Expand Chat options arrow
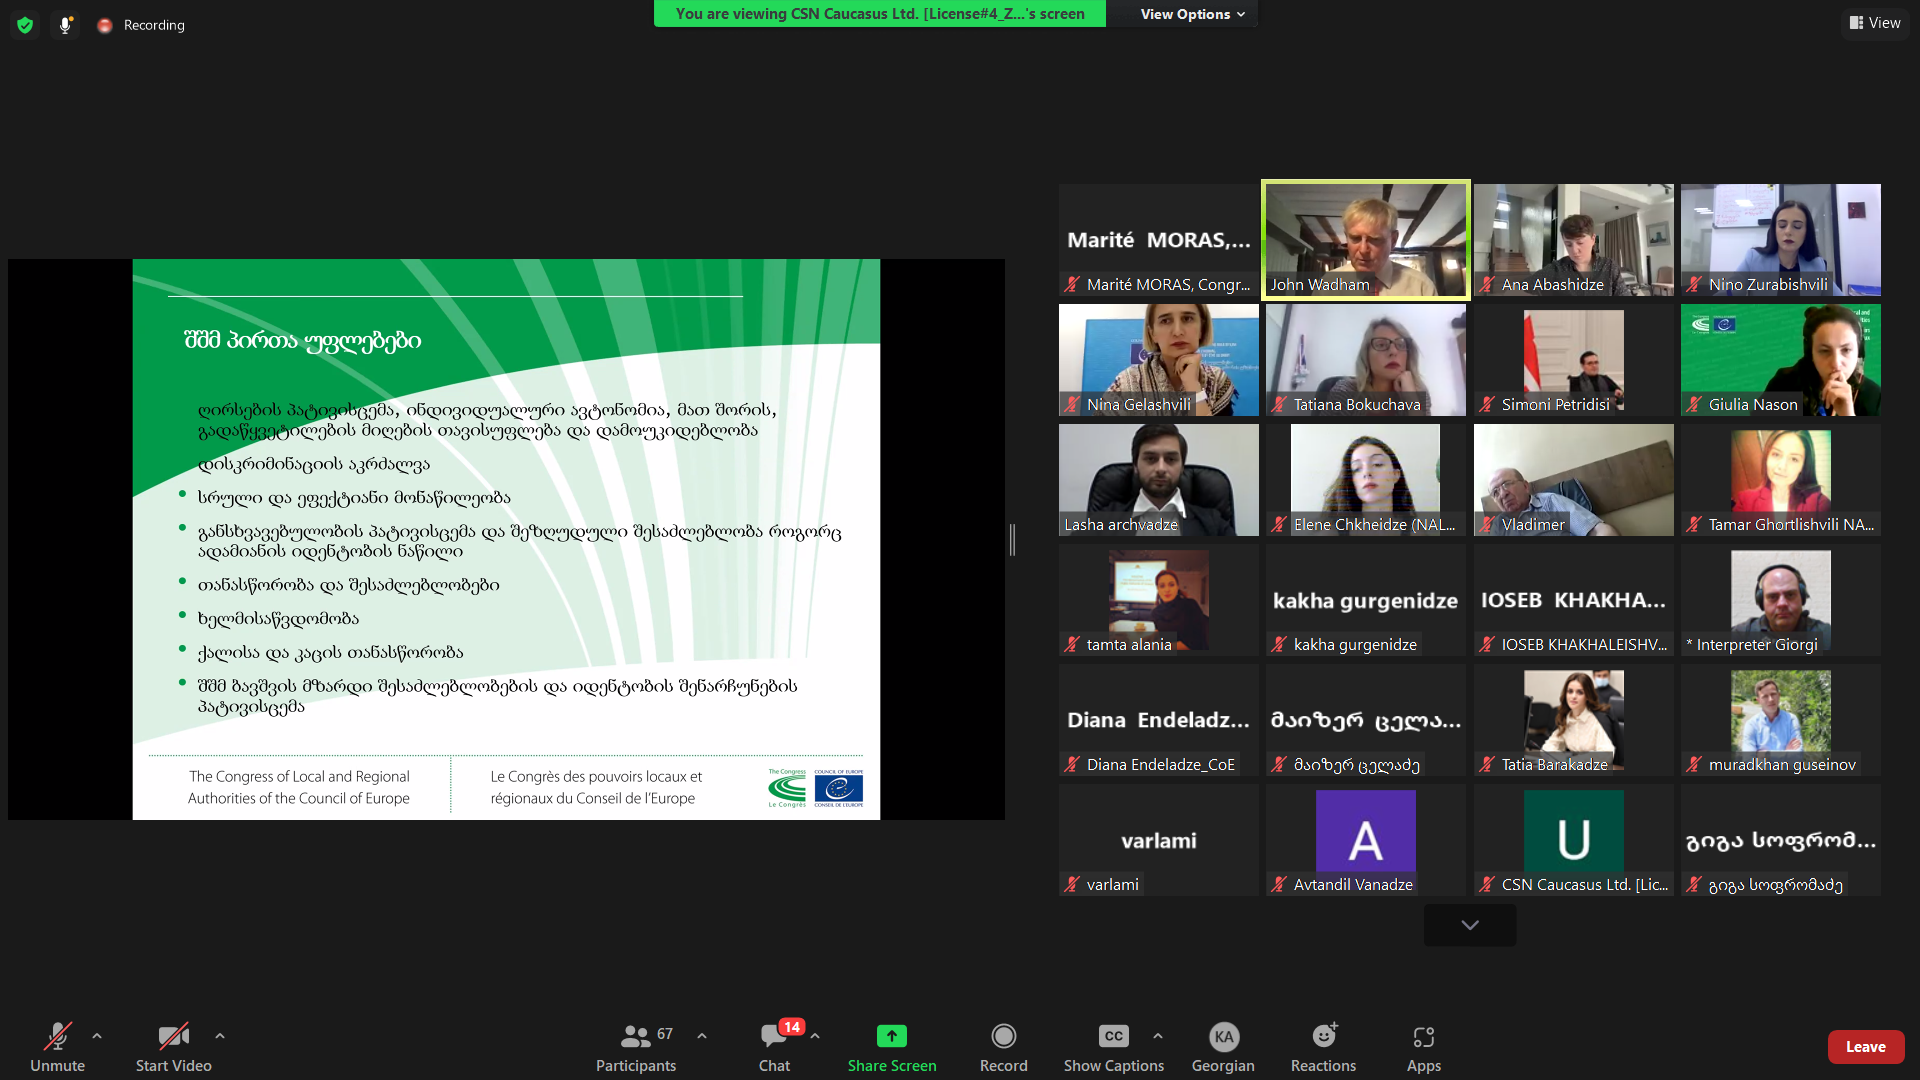1920x1080 pixels. pos(815,1036)
